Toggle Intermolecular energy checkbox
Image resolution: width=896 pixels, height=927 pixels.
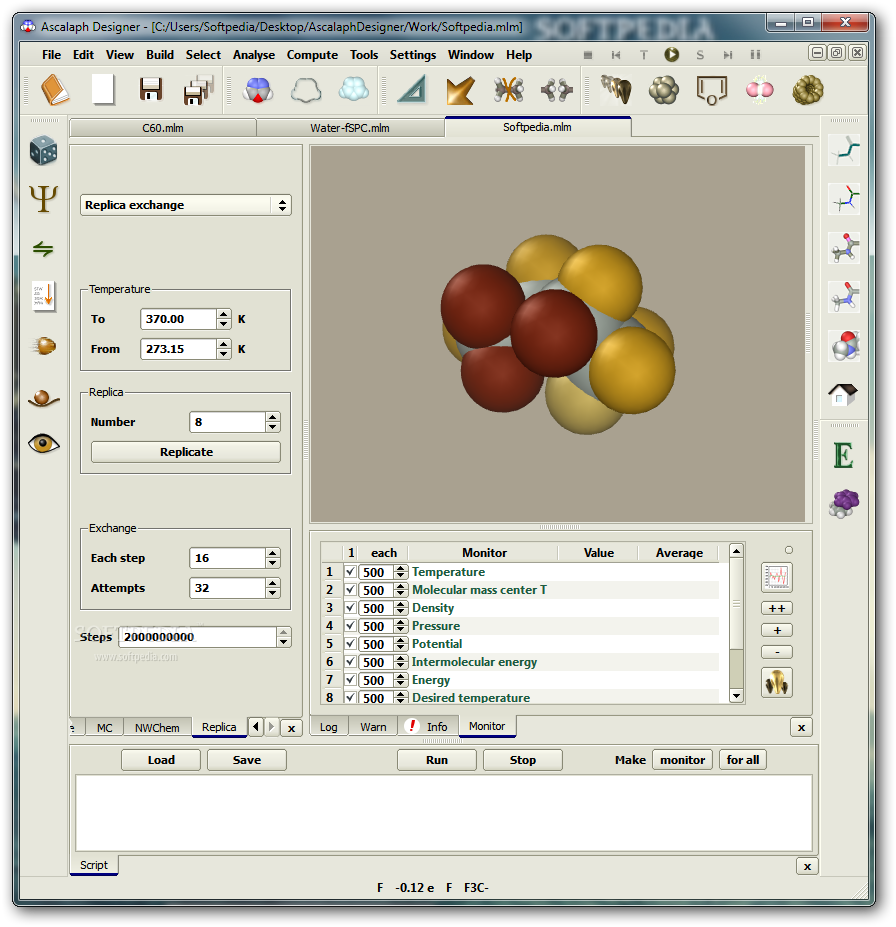click(x=350, y=662)
